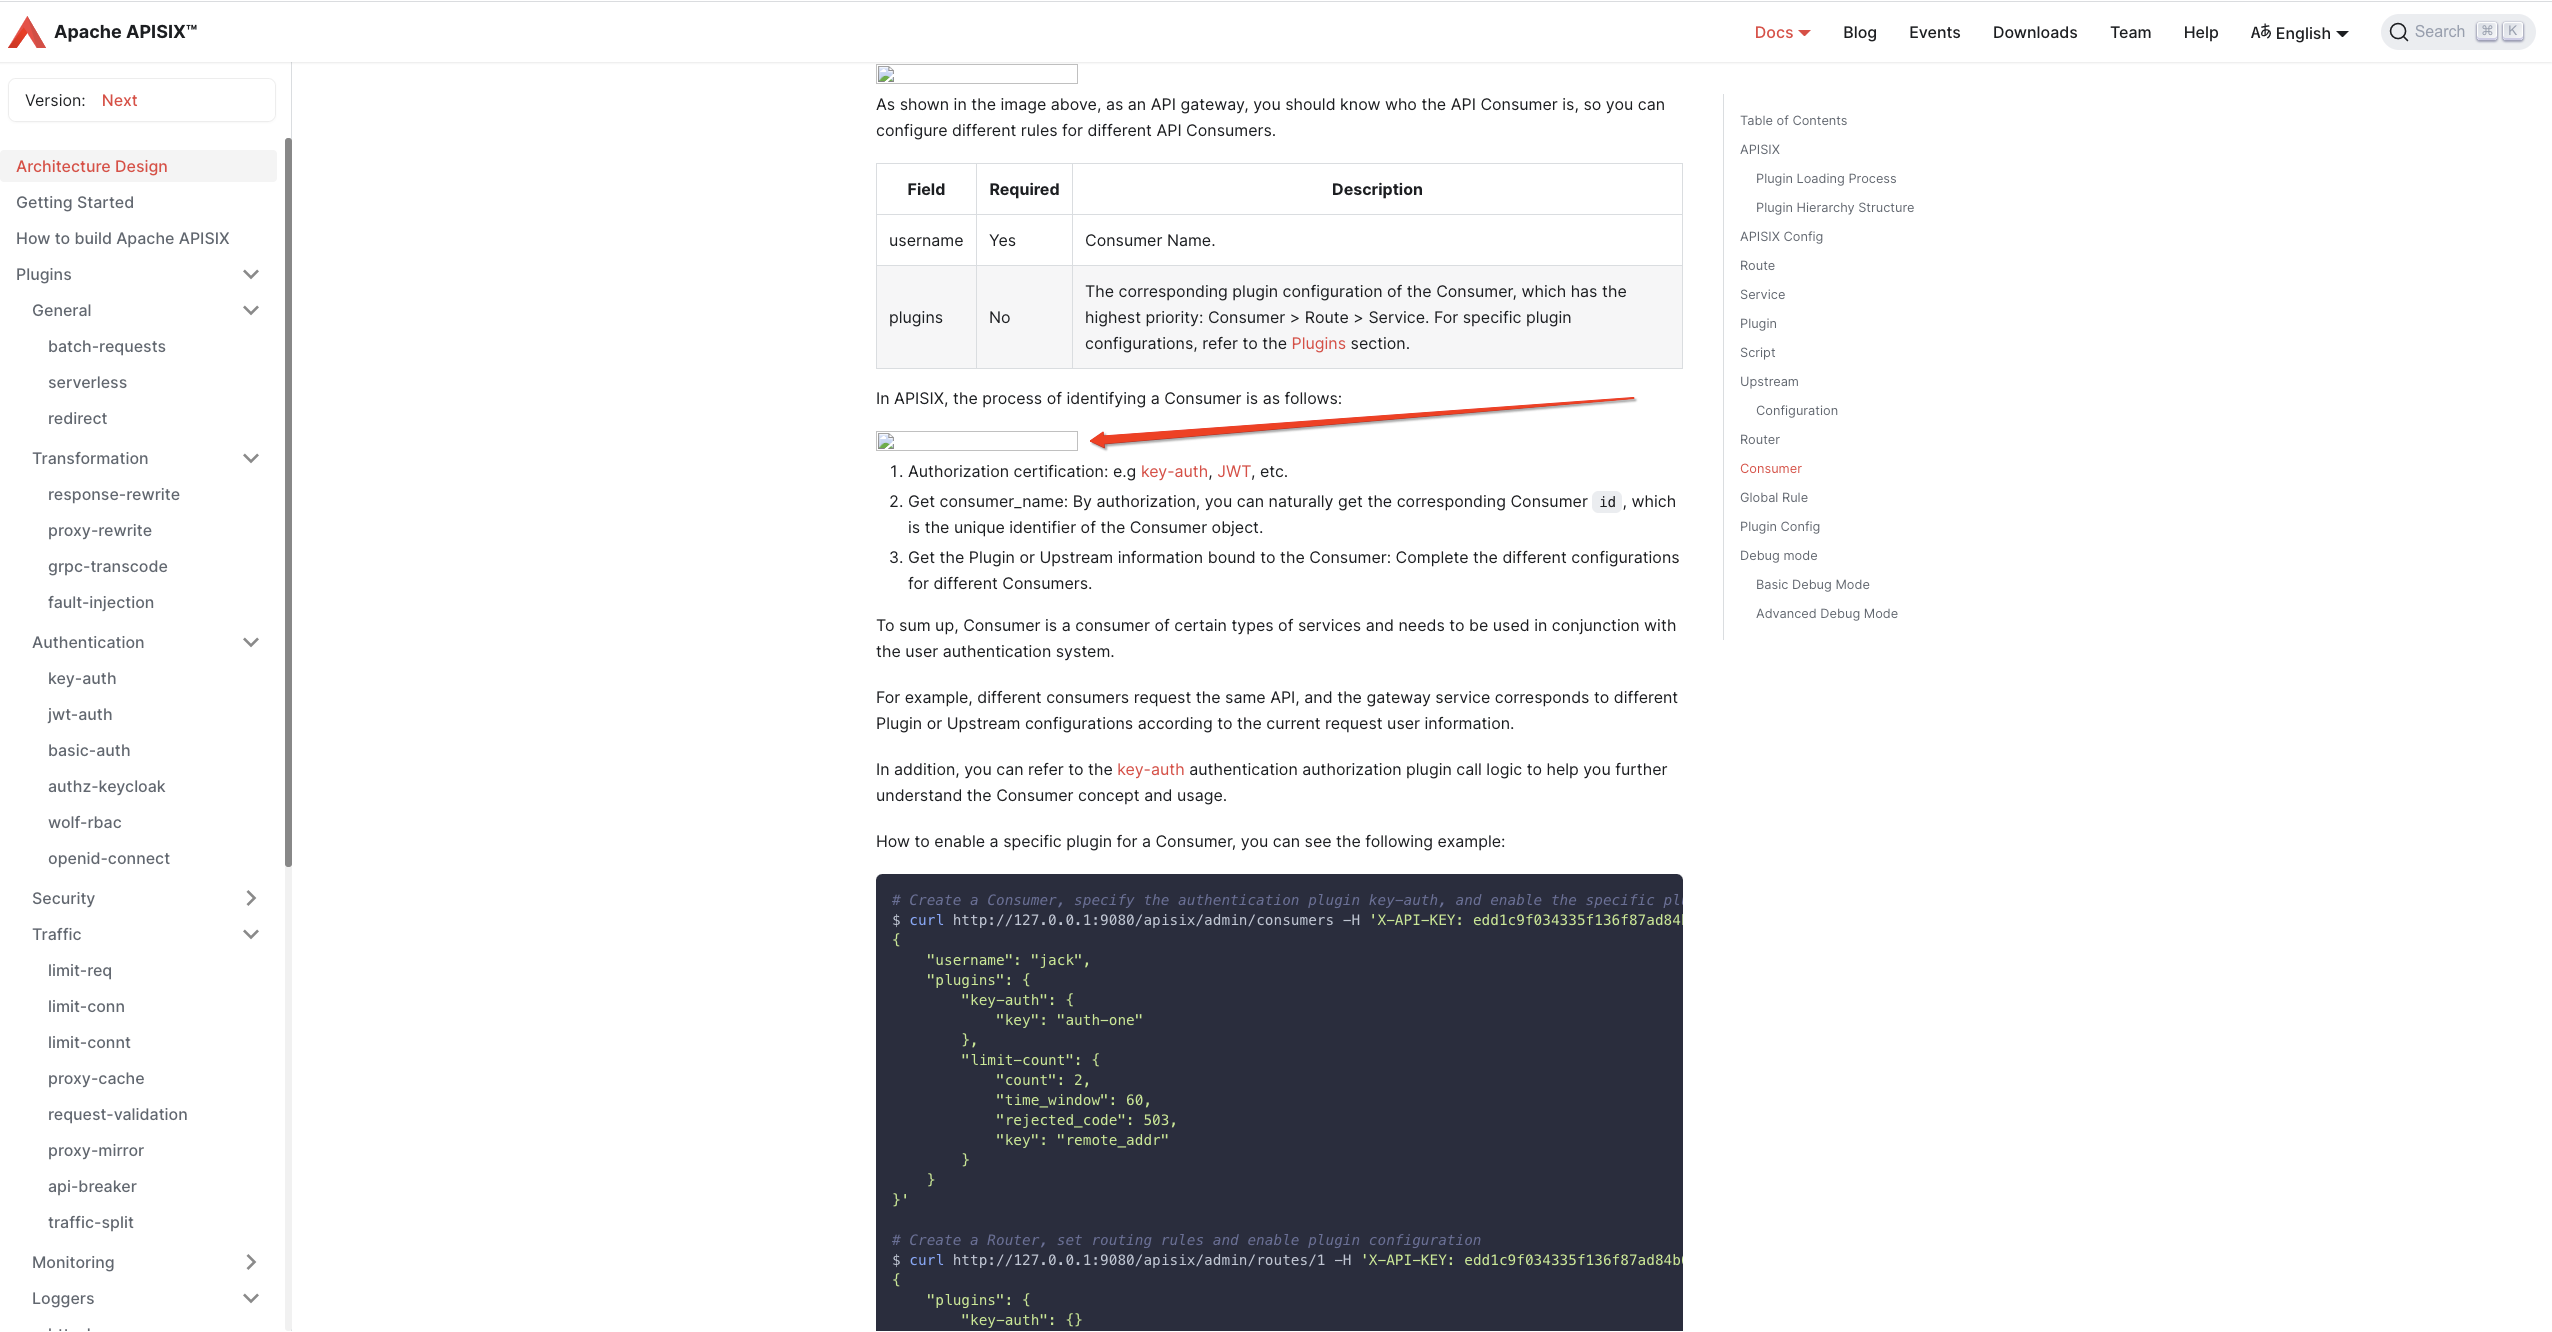The height and width of the screenshot is (1332, 2552).
Task: Switch to the Blog page
Action: 1859,32
